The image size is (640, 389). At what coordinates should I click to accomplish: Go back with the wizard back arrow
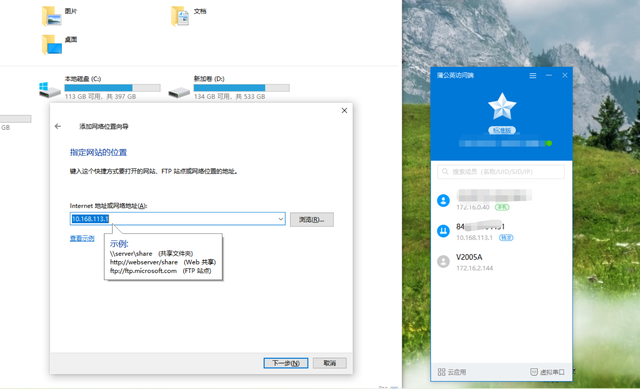pos(58,127)
